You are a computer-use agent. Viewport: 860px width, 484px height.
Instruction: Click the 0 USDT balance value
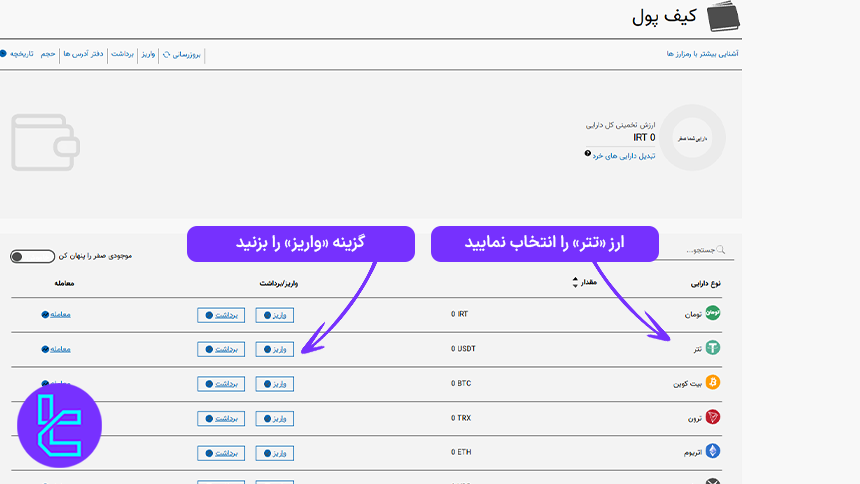pos(463,348)
